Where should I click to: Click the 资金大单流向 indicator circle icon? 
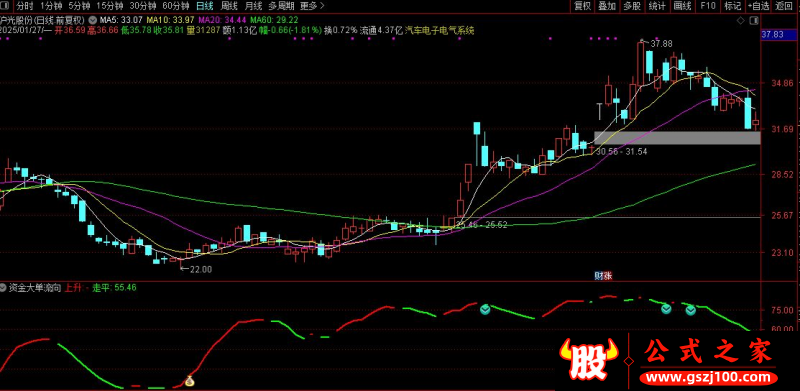(5, 288)
